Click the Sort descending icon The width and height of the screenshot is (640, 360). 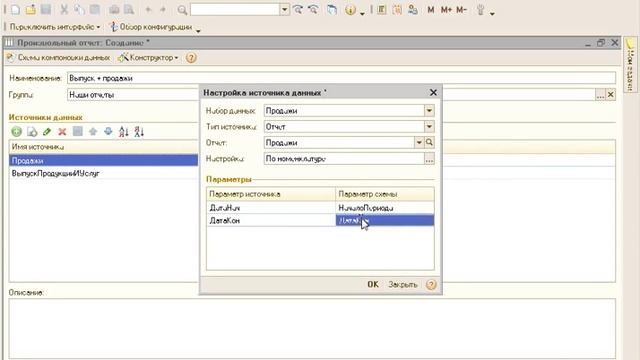tap(139, 131)
